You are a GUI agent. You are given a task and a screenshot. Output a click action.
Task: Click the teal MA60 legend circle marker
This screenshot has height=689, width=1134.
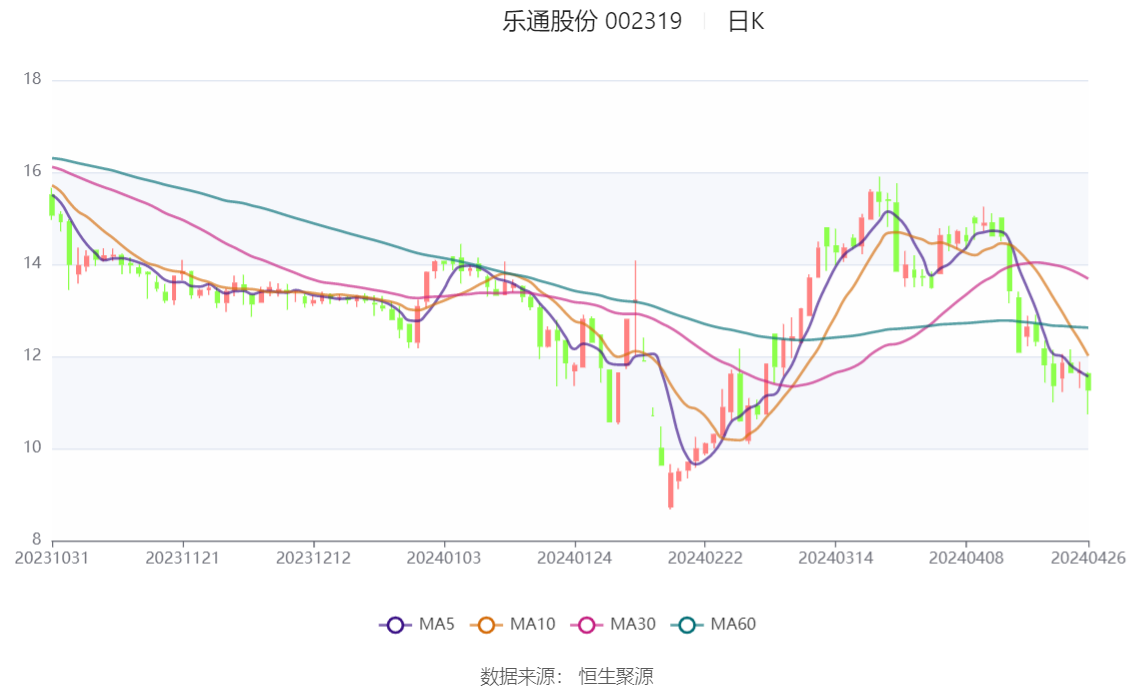[x=687, y=625]
